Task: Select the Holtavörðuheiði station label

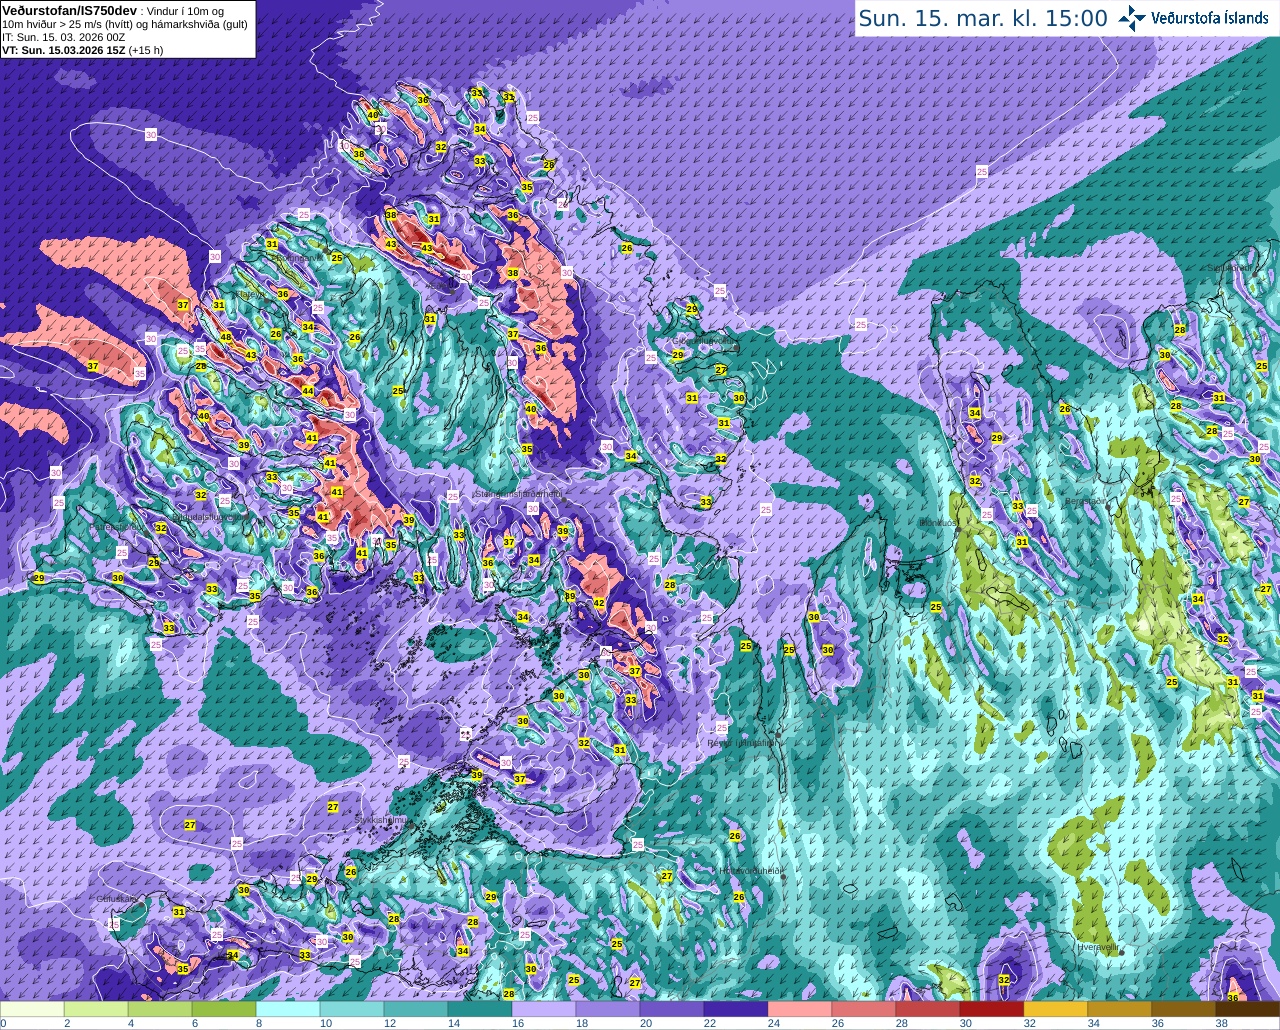Action: pos(749,870)
